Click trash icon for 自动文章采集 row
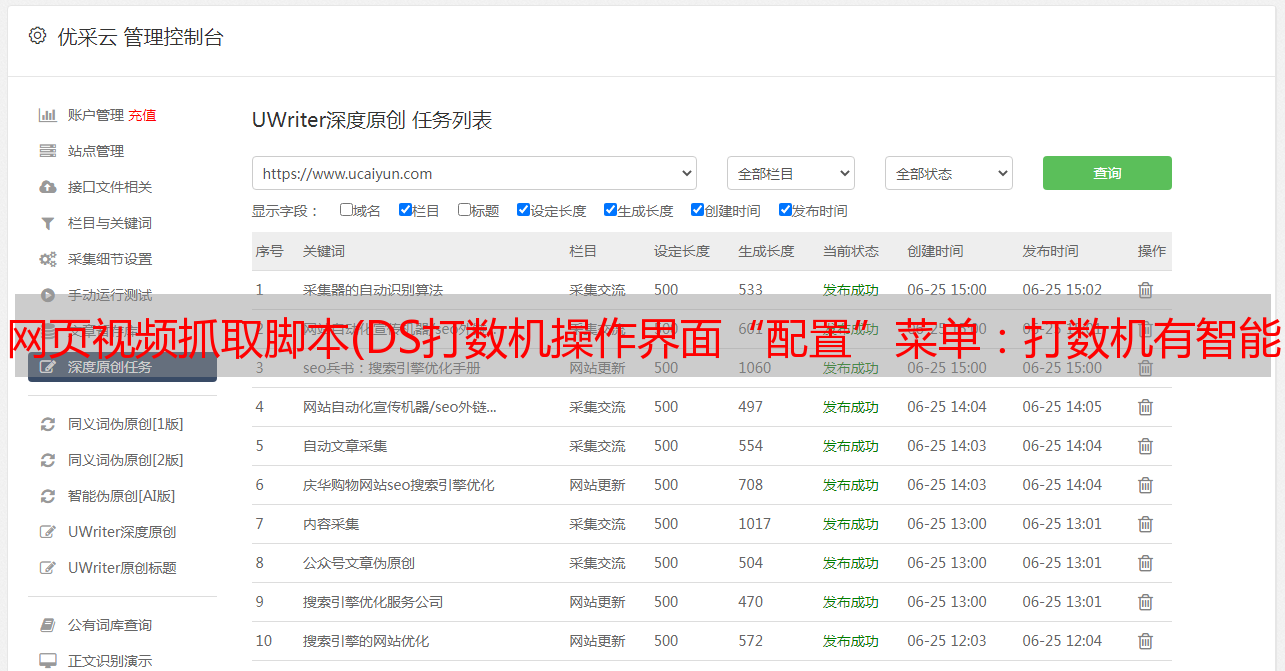This screenshot has width=1285, height=671. tap(1145, 446)
